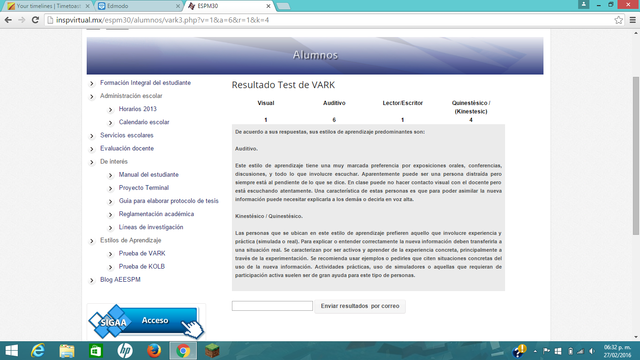Click chevron beside Prueba de VARK
Screen dimensions: 640x360
click(x=110, y=254)
